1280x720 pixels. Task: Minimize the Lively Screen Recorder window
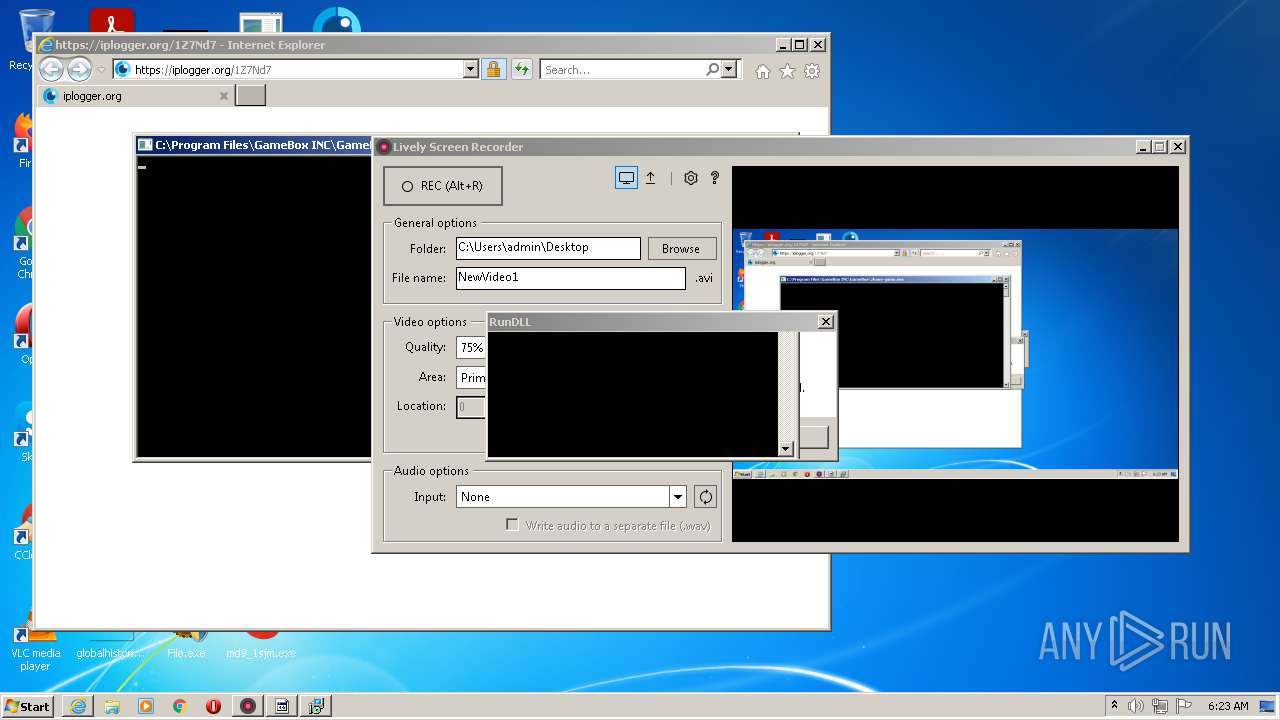click(1143, 147)
